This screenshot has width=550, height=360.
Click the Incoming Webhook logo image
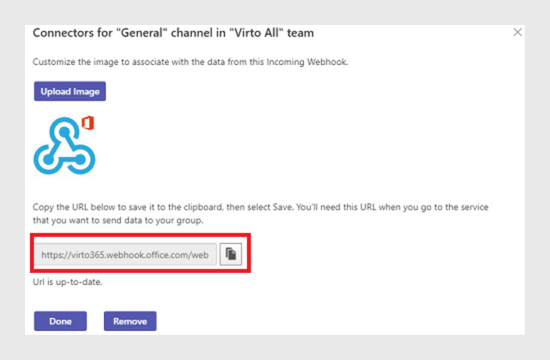click(64, 145)
